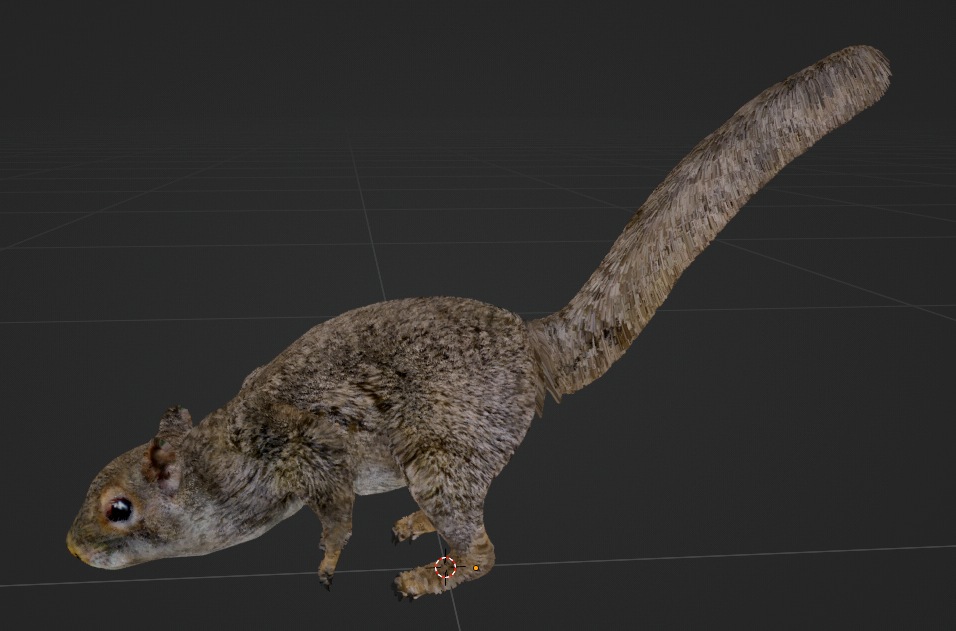
Task: Click the orange object origin dot
Action: 476,568
